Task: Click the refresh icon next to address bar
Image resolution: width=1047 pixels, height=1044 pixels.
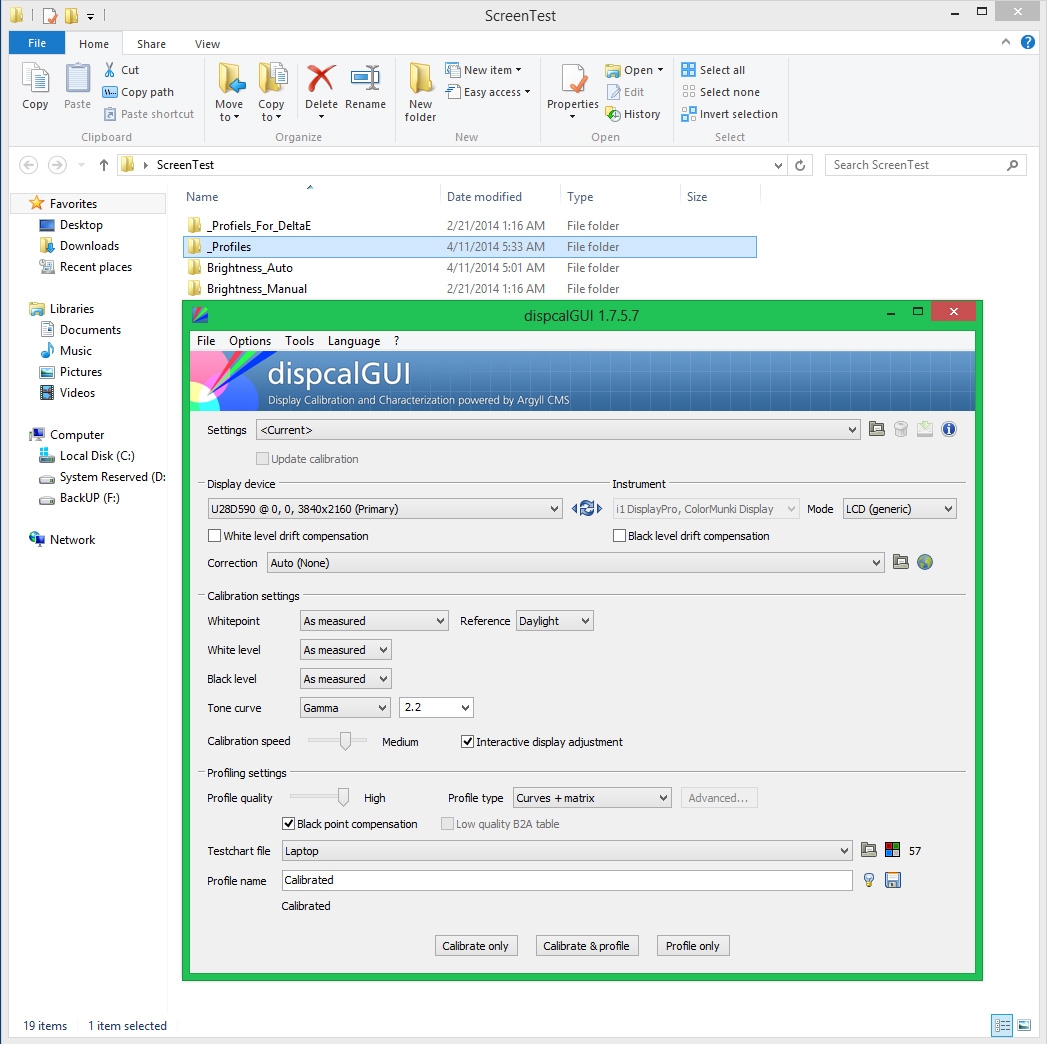Action: [800, 165]
